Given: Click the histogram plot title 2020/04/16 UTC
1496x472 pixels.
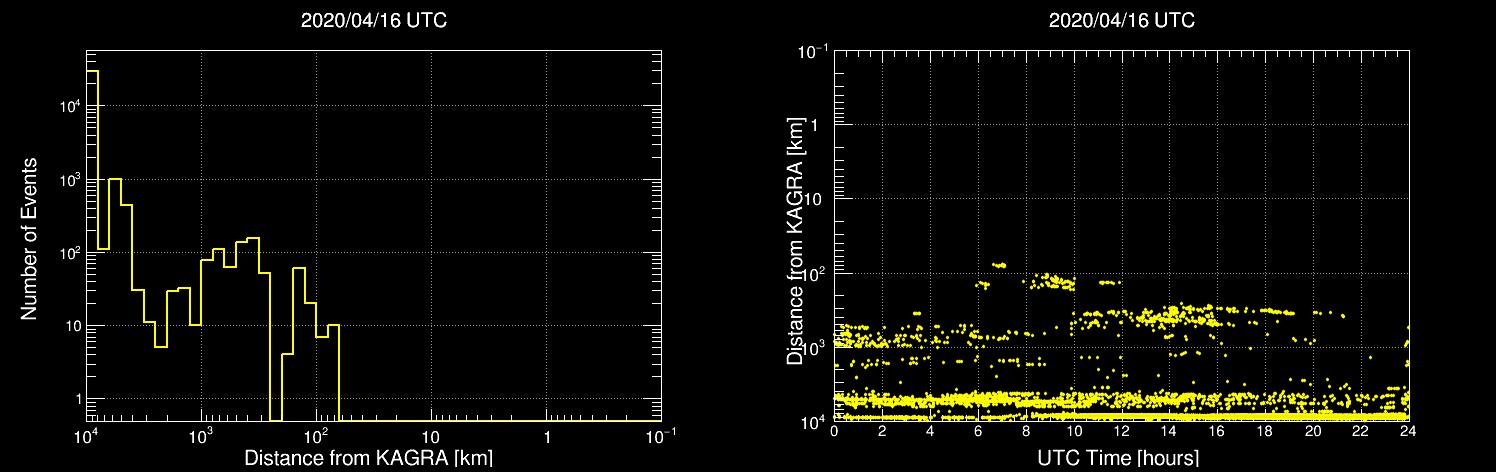Looking at the screenshot, I should [373, 21].
